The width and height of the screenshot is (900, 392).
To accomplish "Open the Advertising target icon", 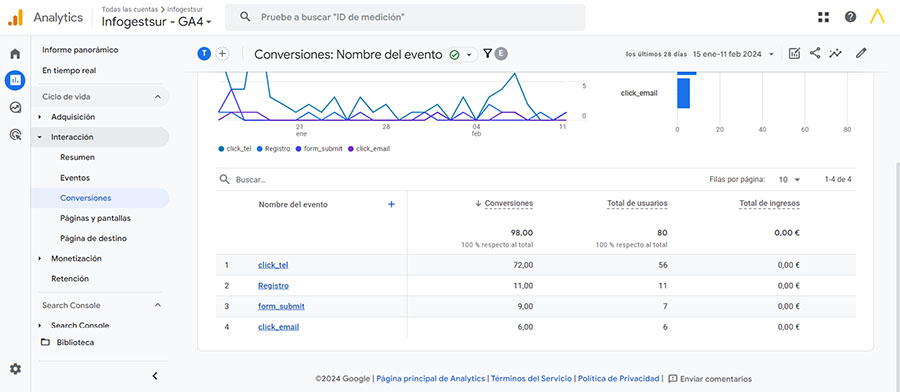I will 15,135.
